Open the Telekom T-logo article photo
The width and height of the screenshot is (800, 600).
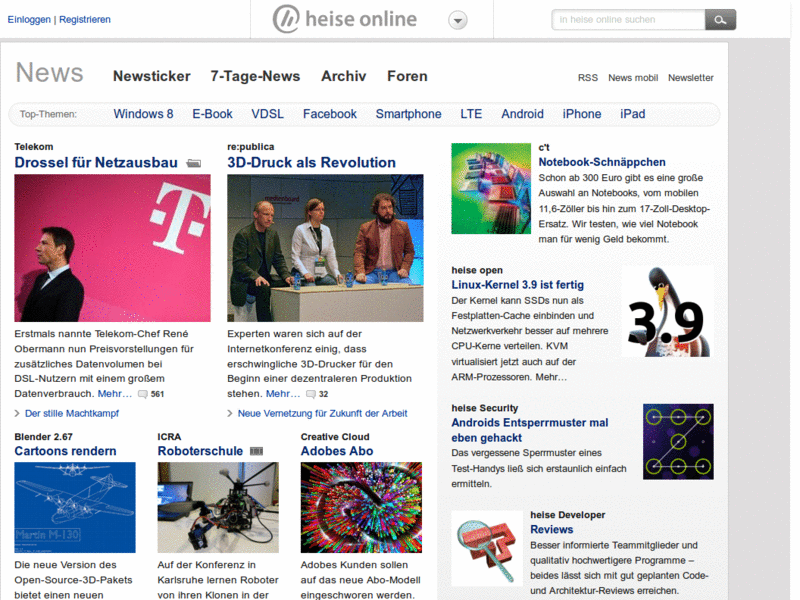click(x=112, y=248)
